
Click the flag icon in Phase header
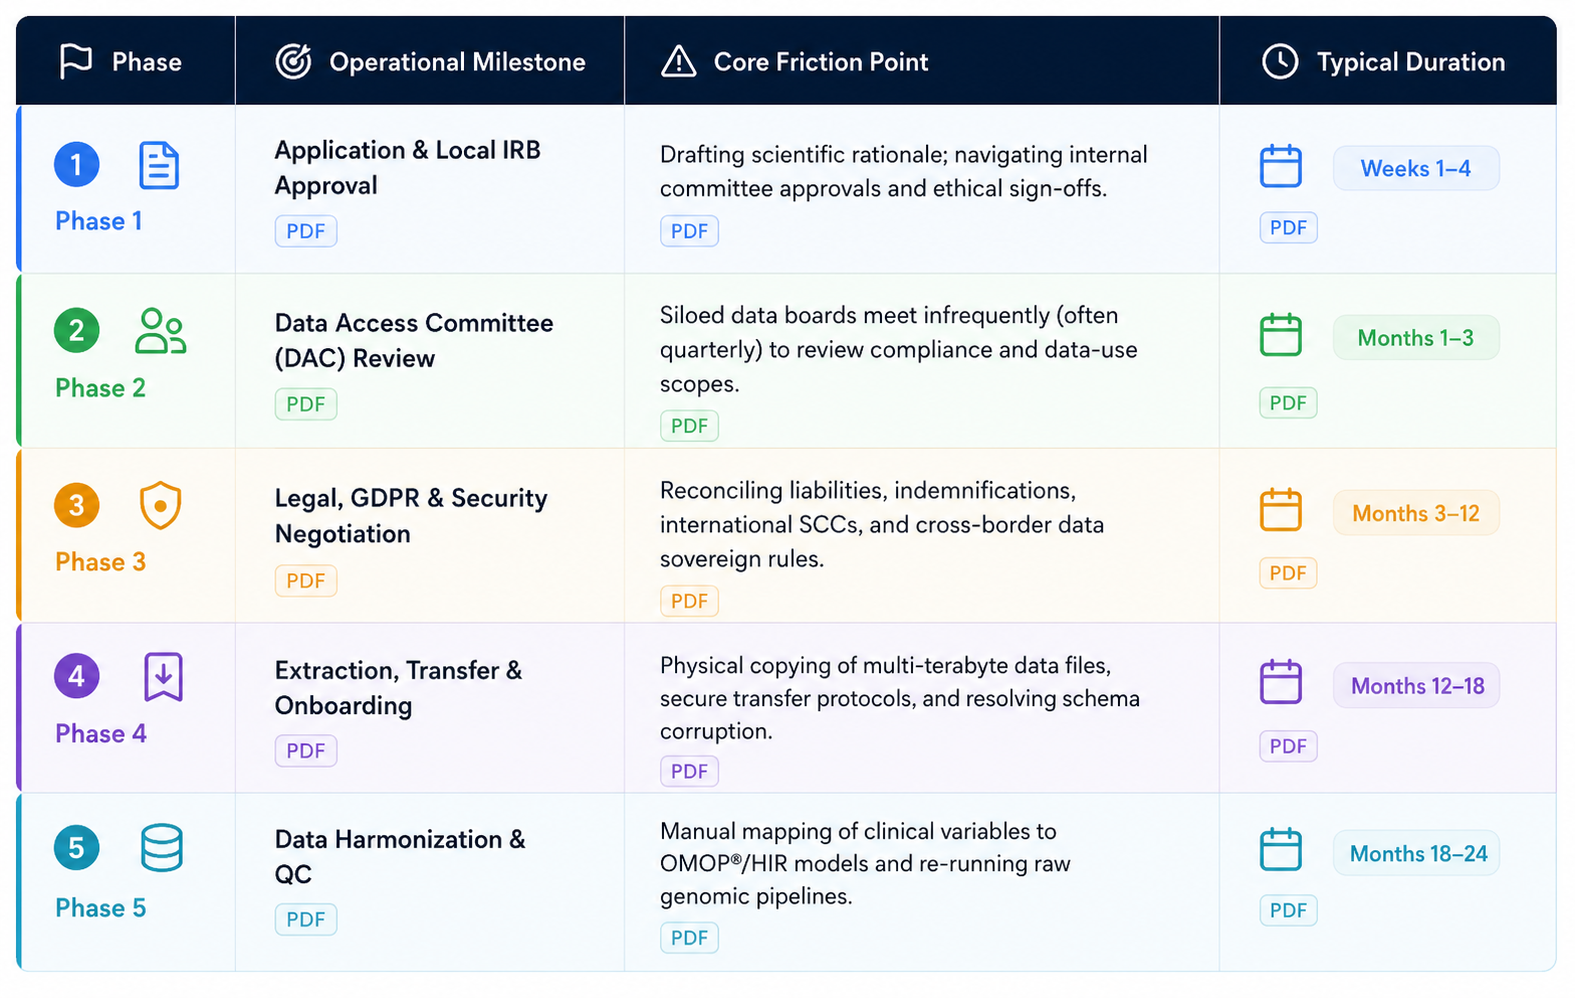[76, 61]
